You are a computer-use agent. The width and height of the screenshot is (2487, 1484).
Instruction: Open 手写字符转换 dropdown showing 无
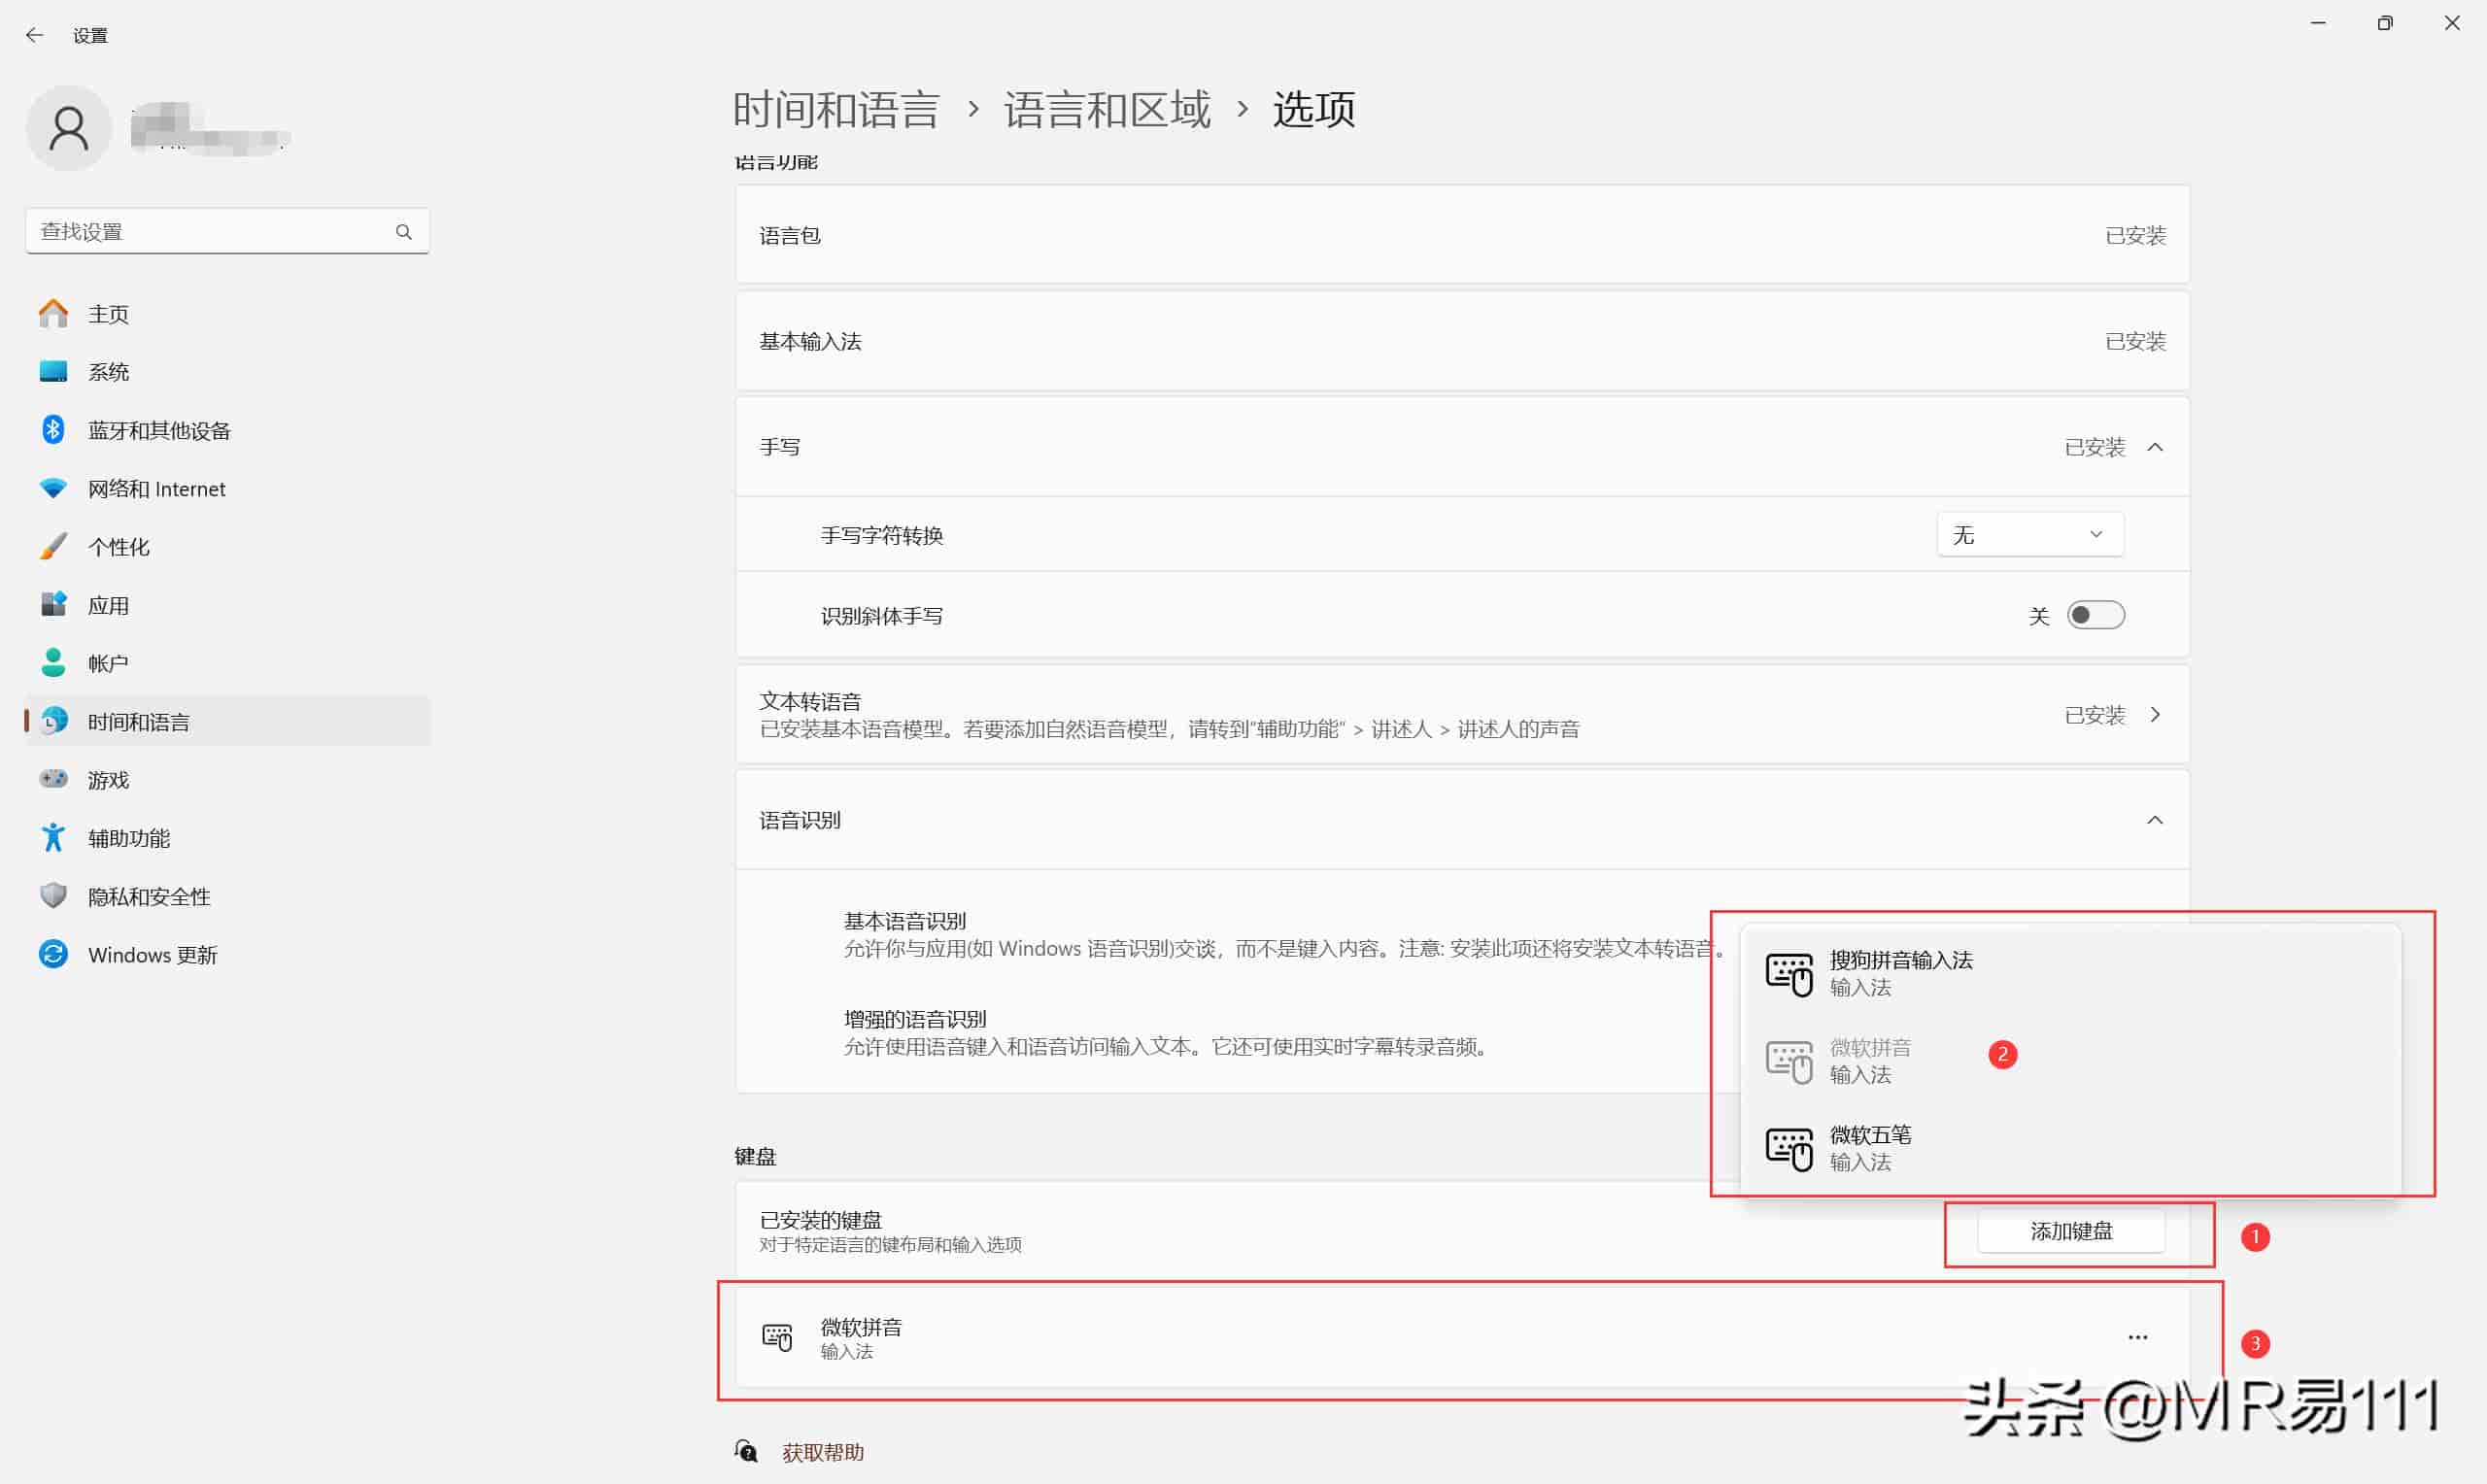point(2029,535)
